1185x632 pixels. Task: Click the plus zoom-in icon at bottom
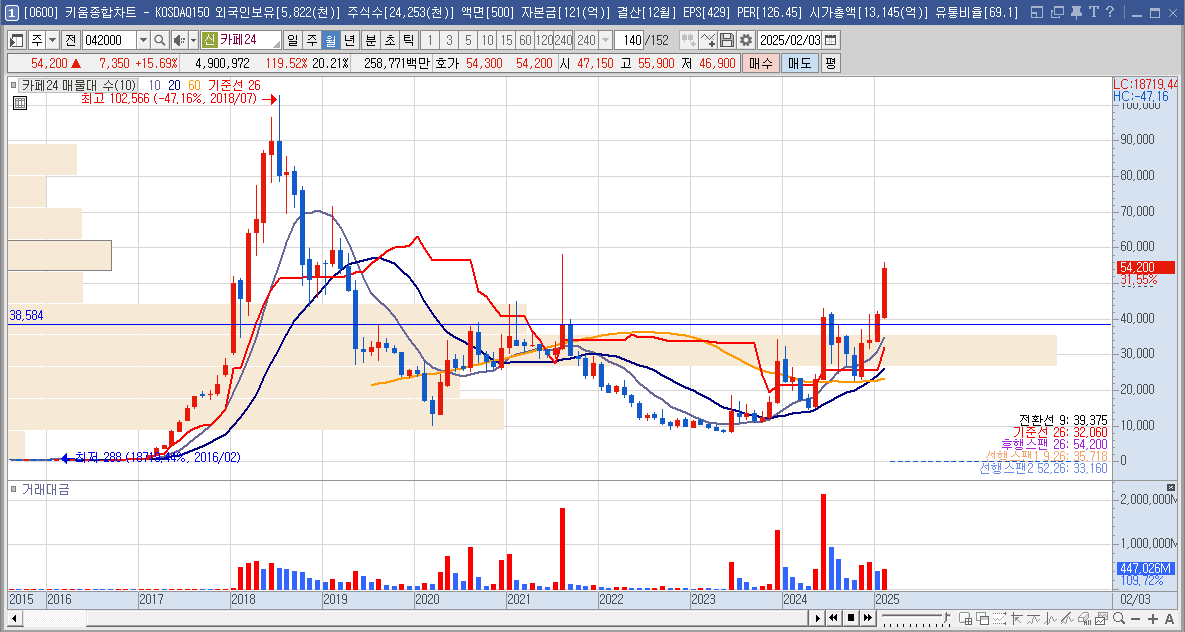point(1153,618)
